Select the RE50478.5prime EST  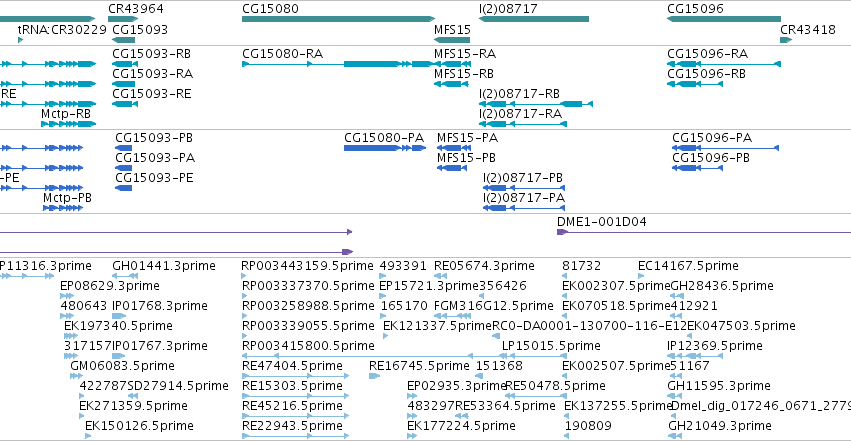(x=555, y=386)
